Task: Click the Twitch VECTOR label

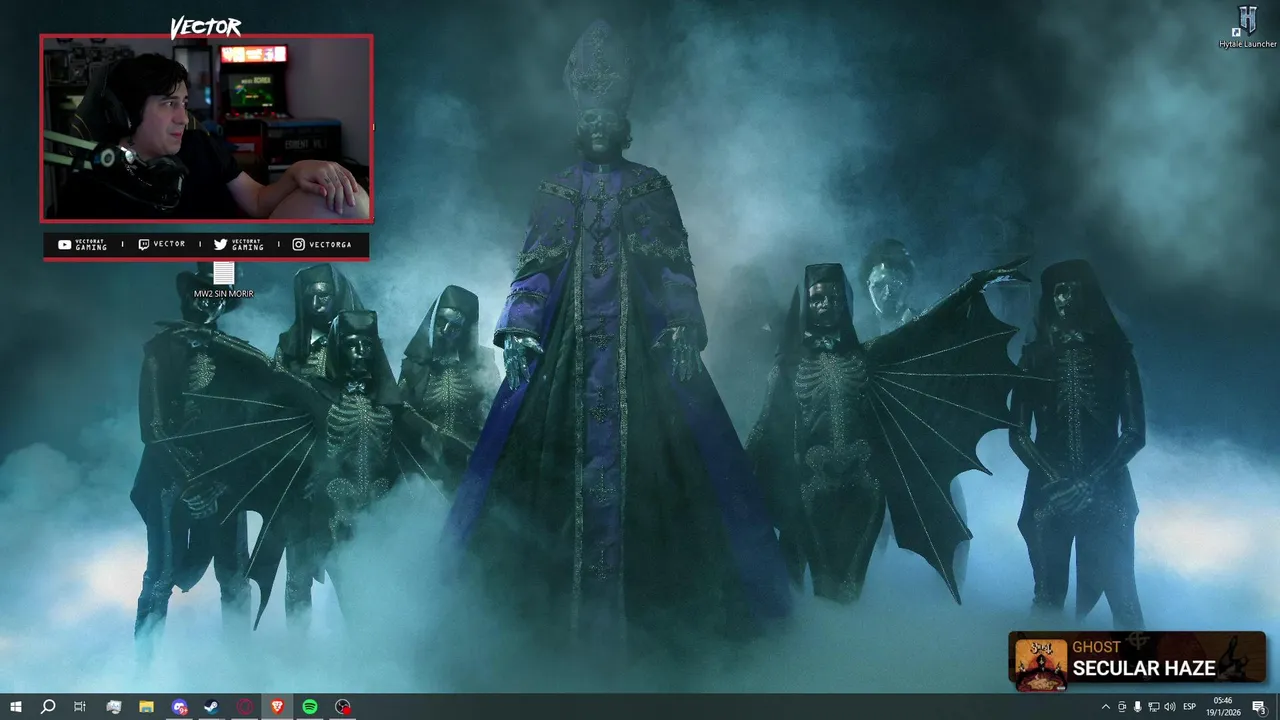Action: (x=161, y=244)
